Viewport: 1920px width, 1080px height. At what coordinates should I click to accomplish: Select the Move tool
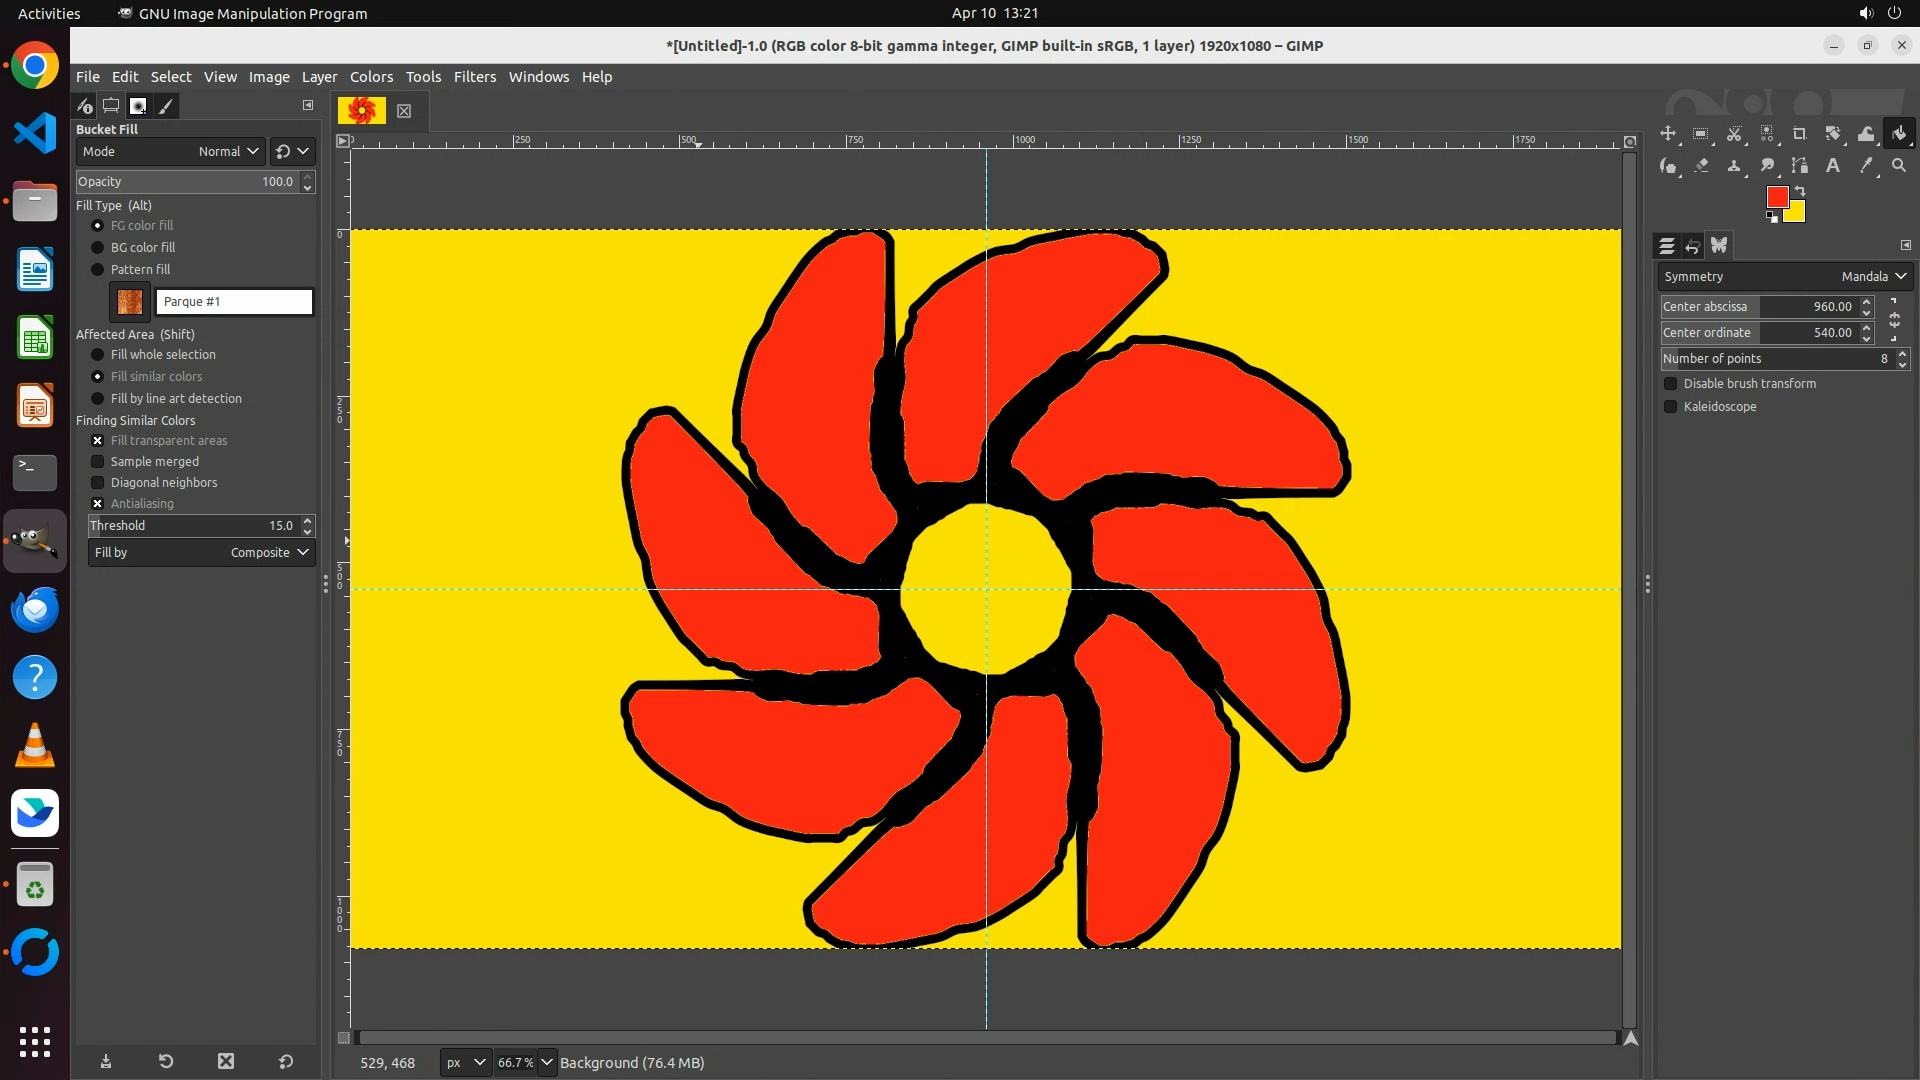[1668, 134]
